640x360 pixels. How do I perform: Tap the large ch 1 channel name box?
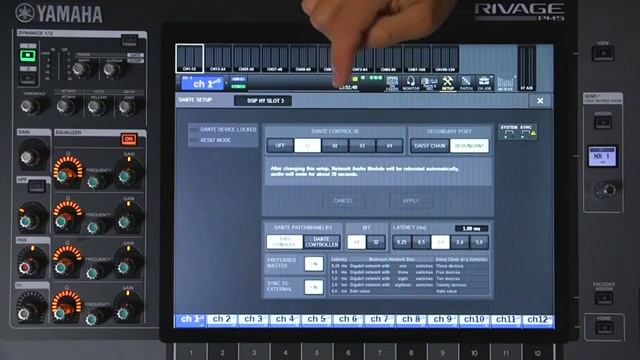point(202,84)
